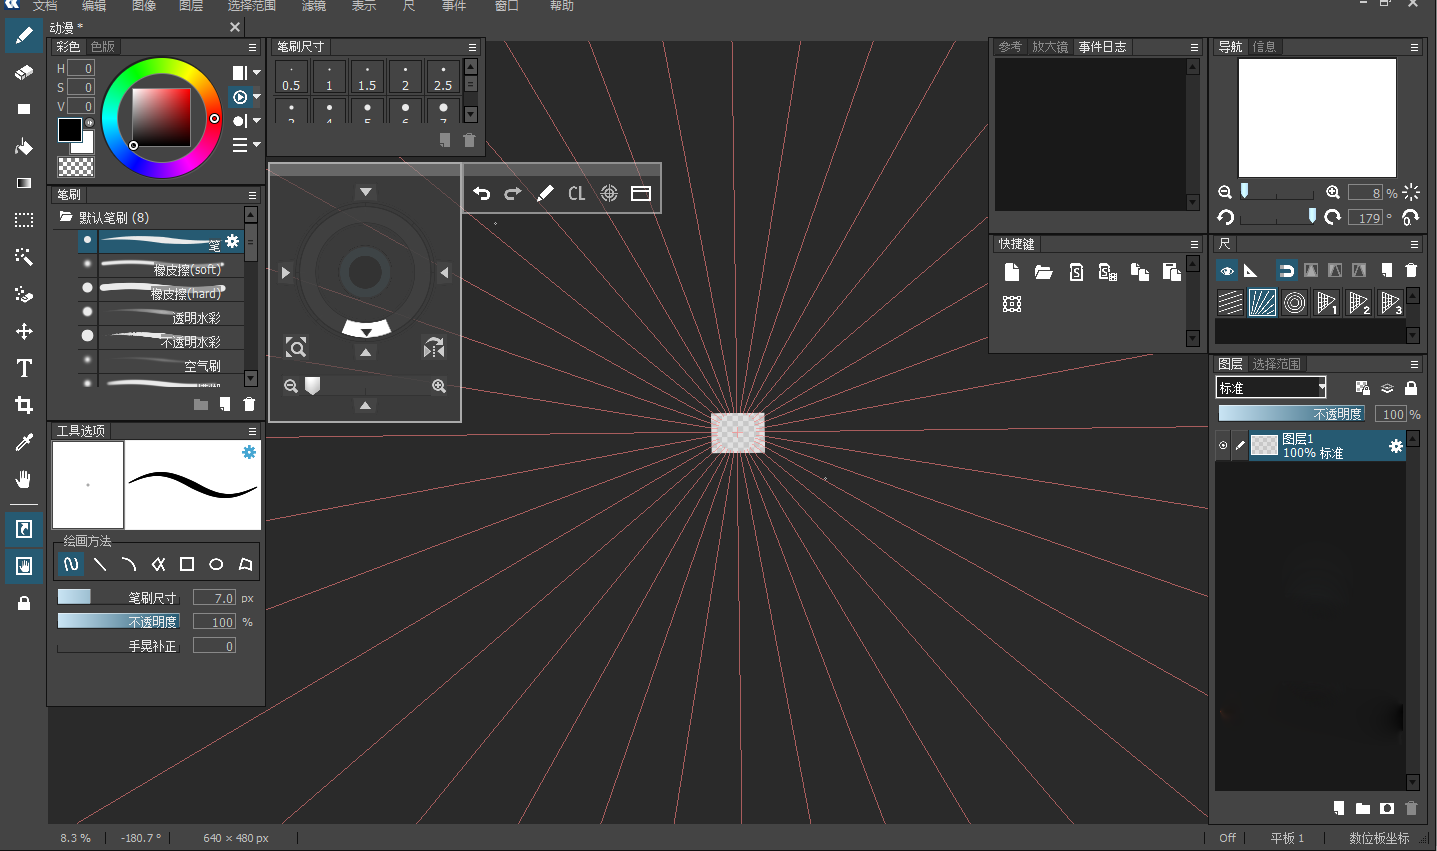Open the Color panel menu

tap(252, 47)
